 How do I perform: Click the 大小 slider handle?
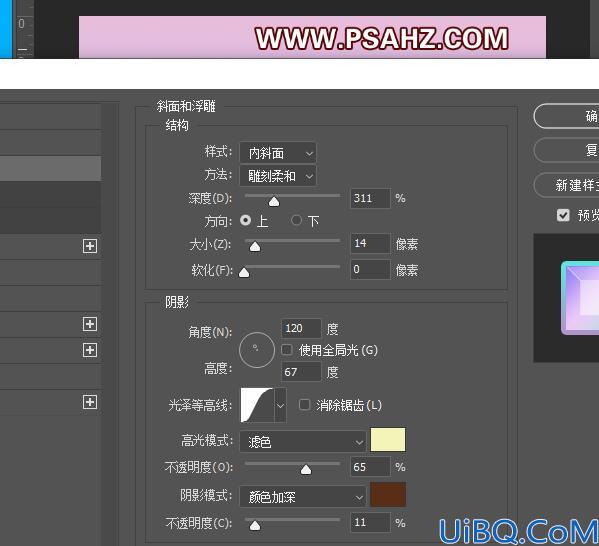[255, 247]
